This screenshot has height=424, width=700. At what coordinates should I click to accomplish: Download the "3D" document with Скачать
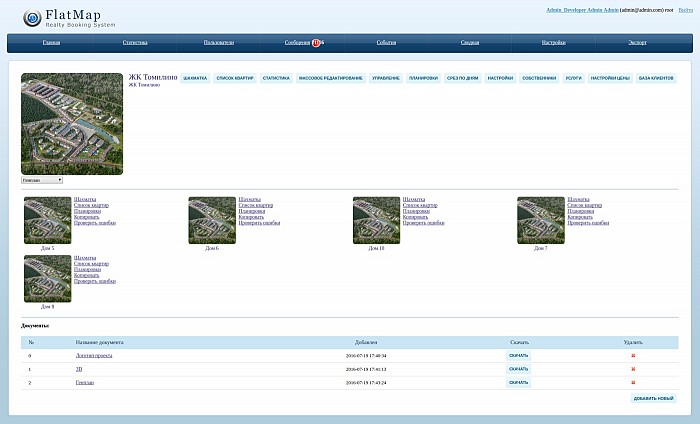coord(518,369)
